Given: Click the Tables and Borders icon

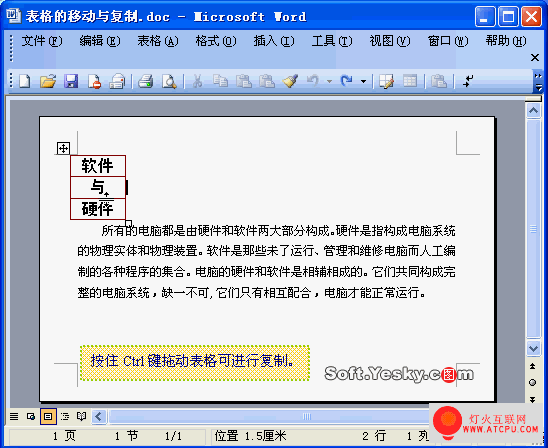Looking at the screenshot, I should point(387,81).
